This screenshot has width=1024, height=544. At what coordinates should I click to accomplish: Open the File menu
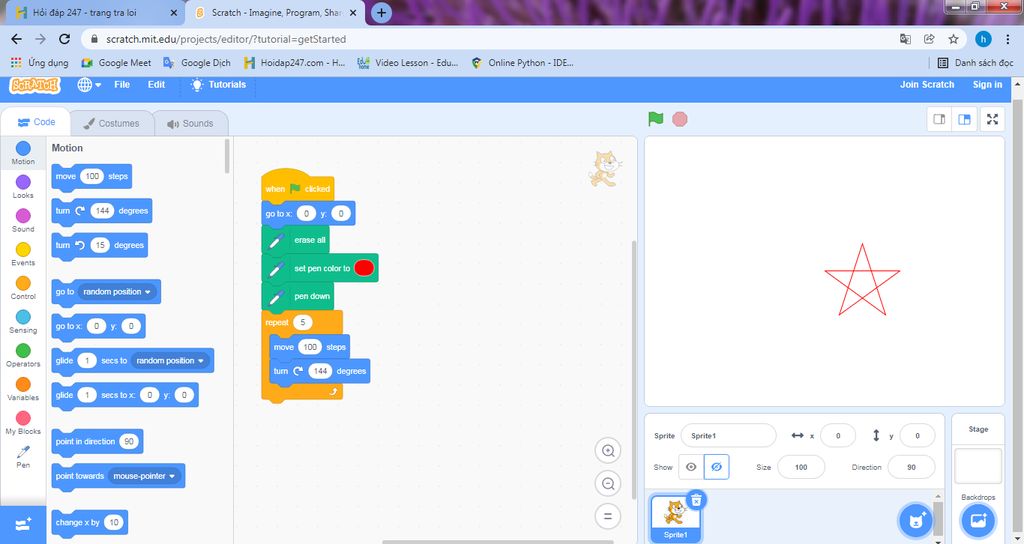coord(122,85)
